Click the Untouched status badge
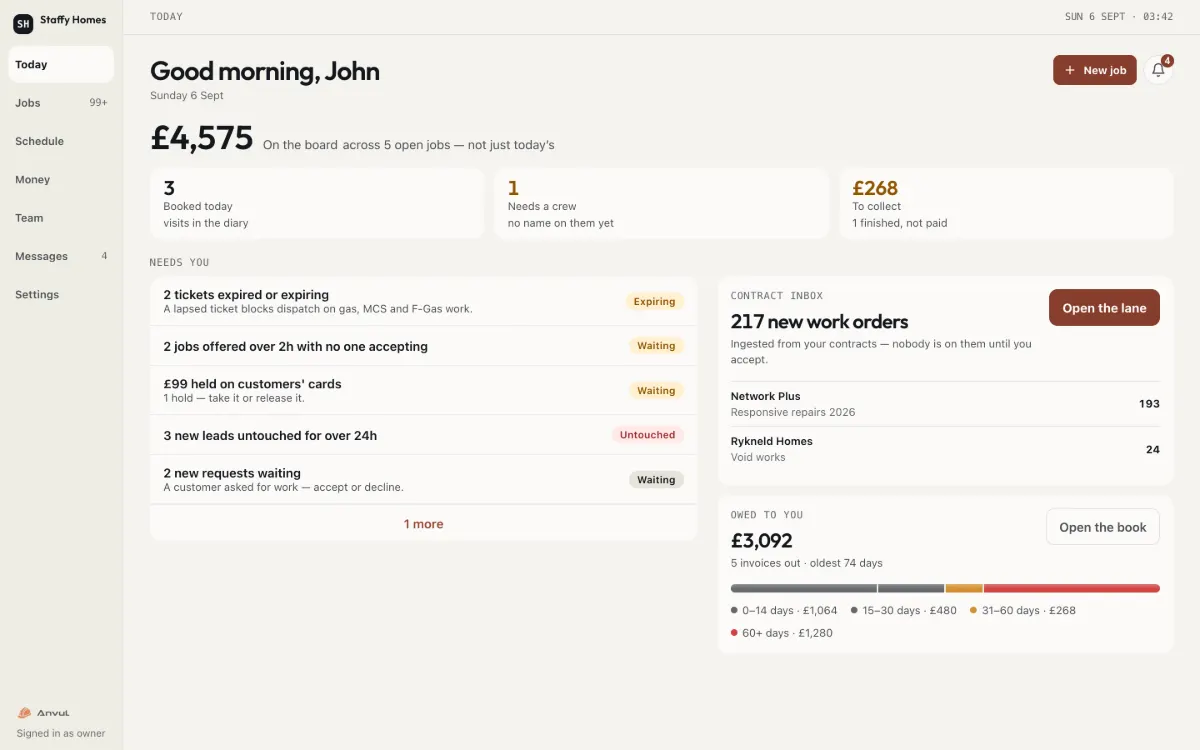Screen dimensions: 1200x750 tap(647, 435)
